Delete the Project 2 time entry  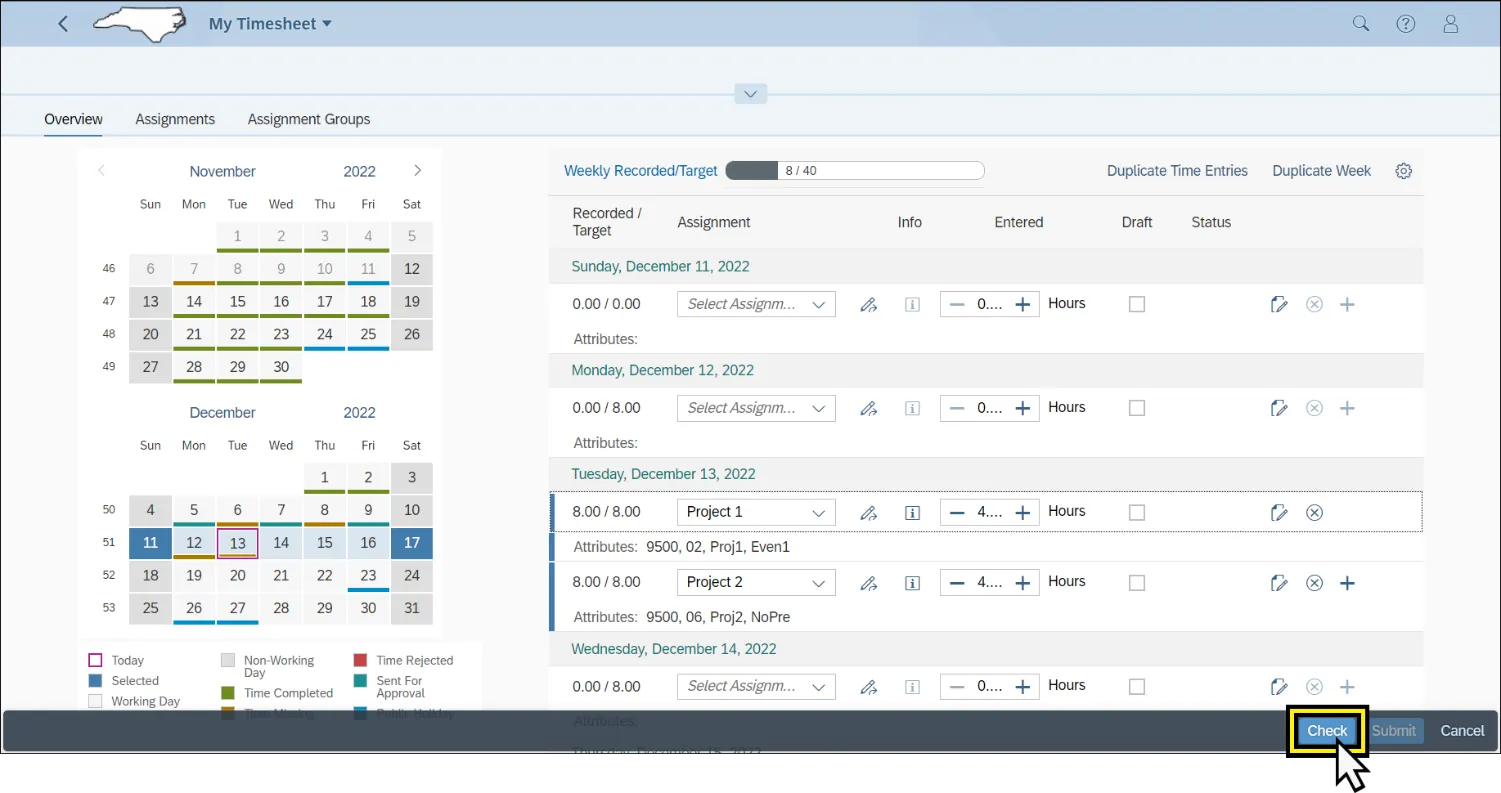click(1314, 583)
